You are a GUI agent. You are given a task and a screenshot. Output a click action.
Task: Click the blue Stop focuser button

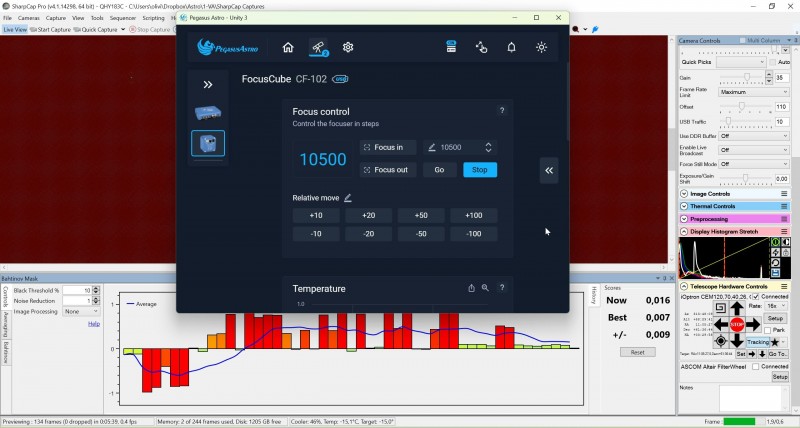click(x=480, y=170)
